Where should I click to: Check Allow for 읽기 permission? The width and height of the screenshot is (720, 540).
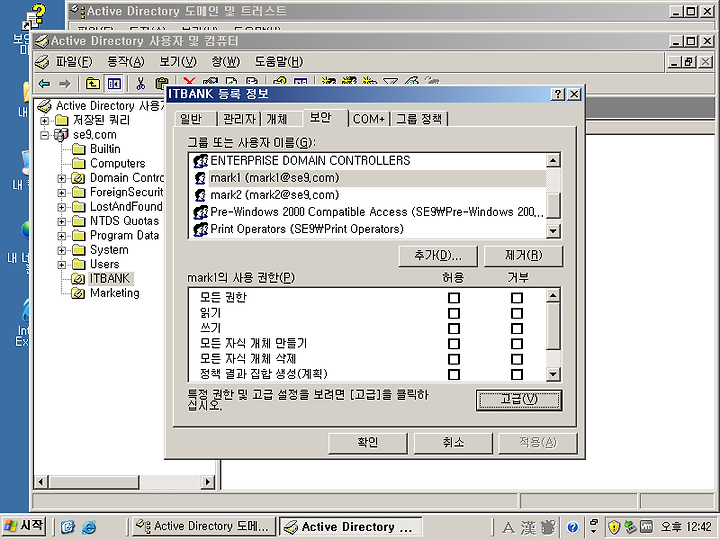454,313
